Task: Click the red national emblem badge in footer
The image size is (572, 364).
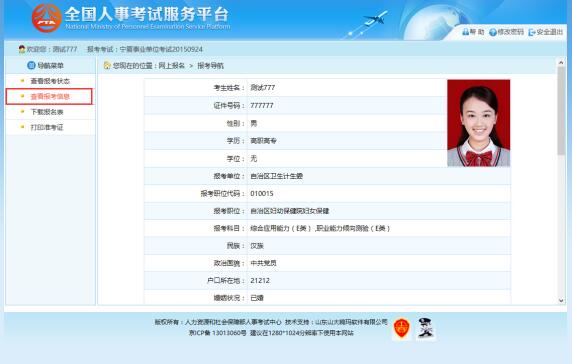Action: pyautogui.click(x=402, y=328)
